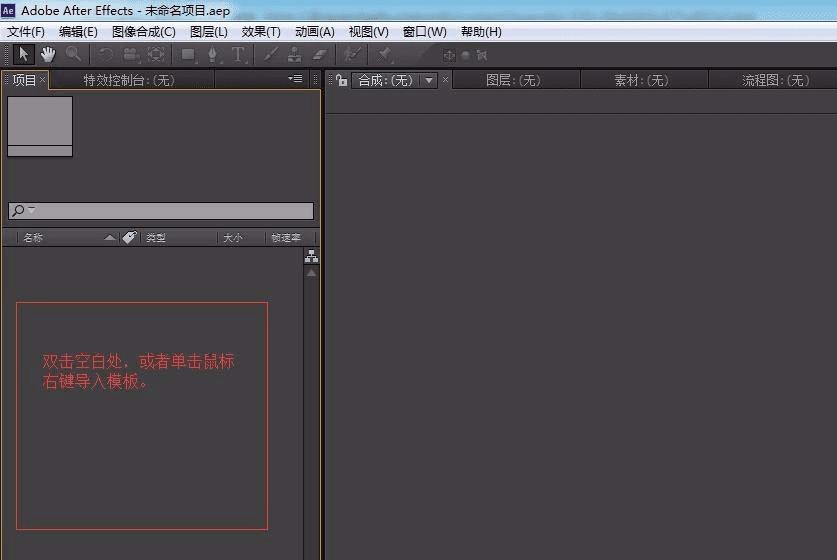Switch to the 特效控制台 tab

(129, 81)
